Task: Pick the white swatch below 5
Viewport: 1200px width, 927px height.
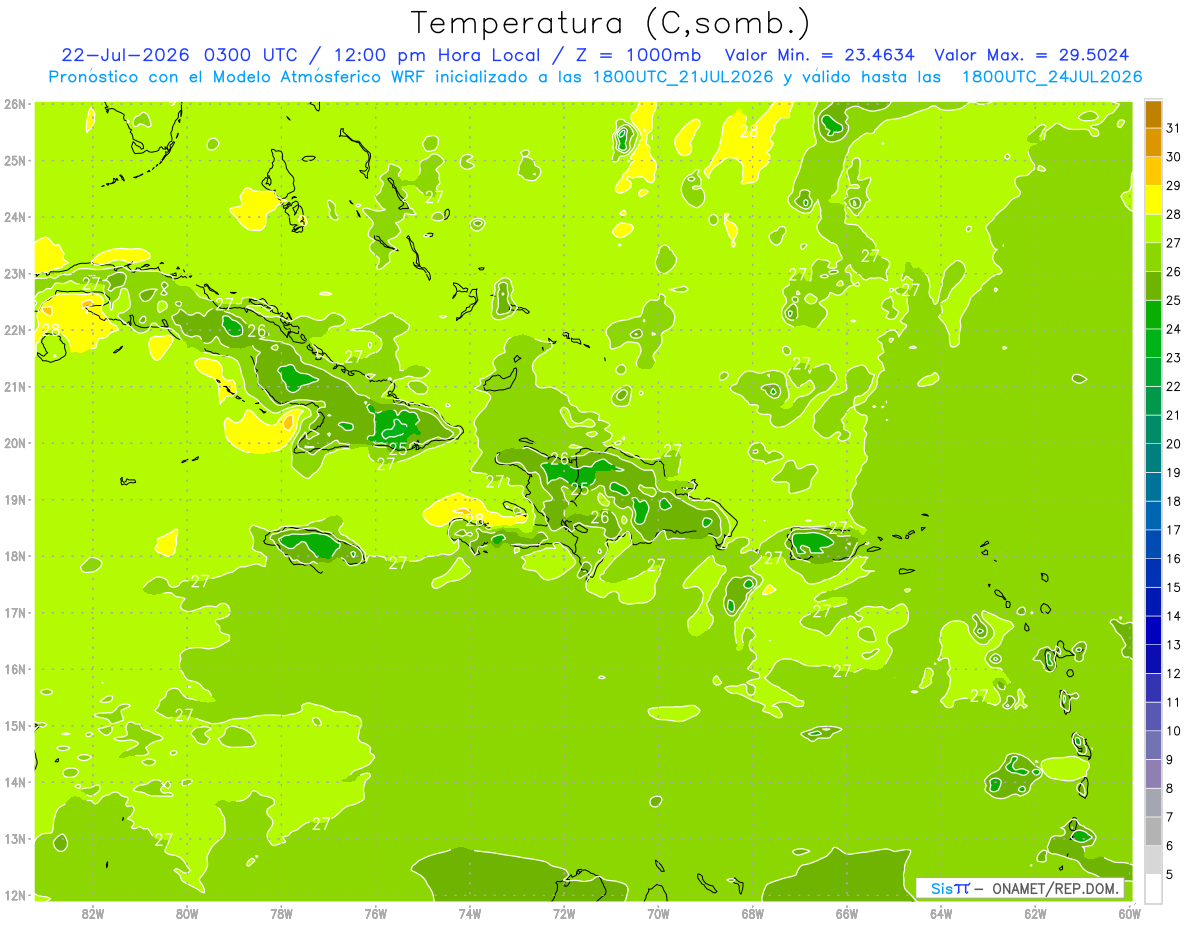Action: [x=1153, y=888]
